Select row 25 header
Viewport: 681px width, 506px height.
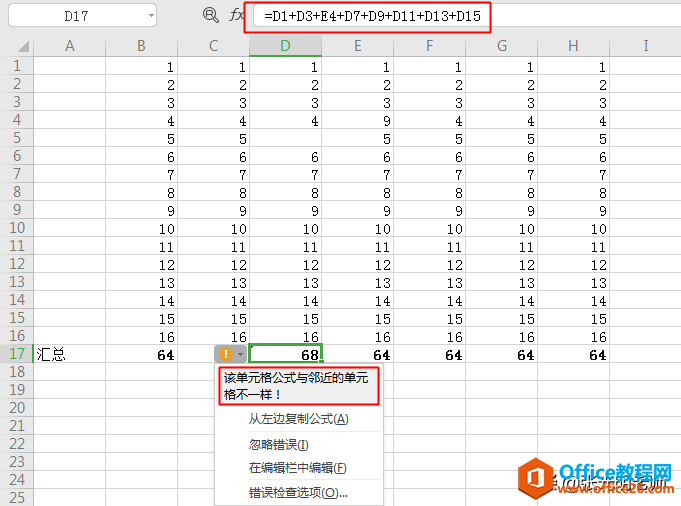click(17, 498)
